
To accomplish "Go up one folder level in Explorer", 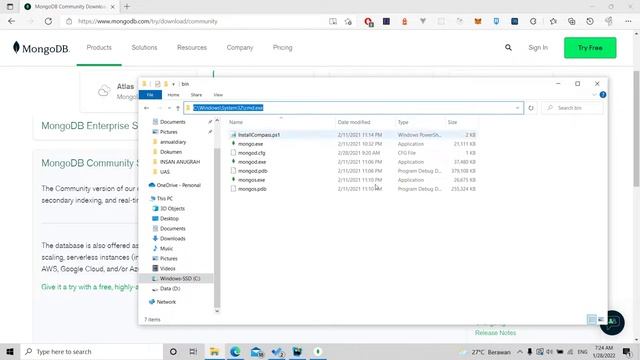I will [x=178, y=108].
